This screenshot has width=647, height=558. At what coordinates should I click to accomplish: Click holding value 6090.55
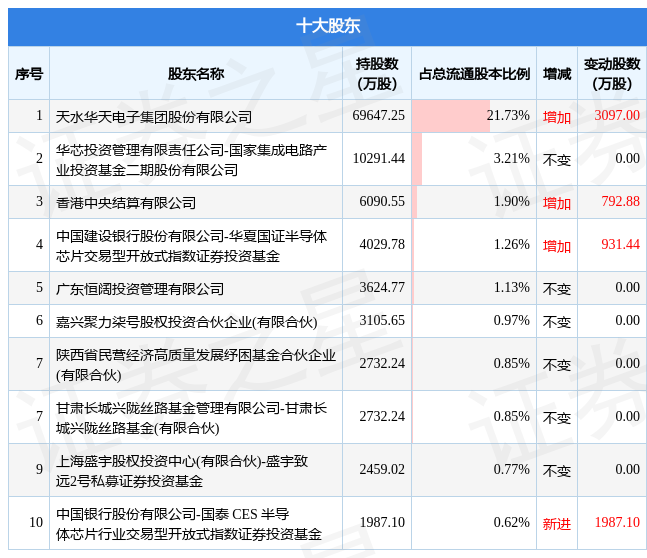tap(382, 201)
